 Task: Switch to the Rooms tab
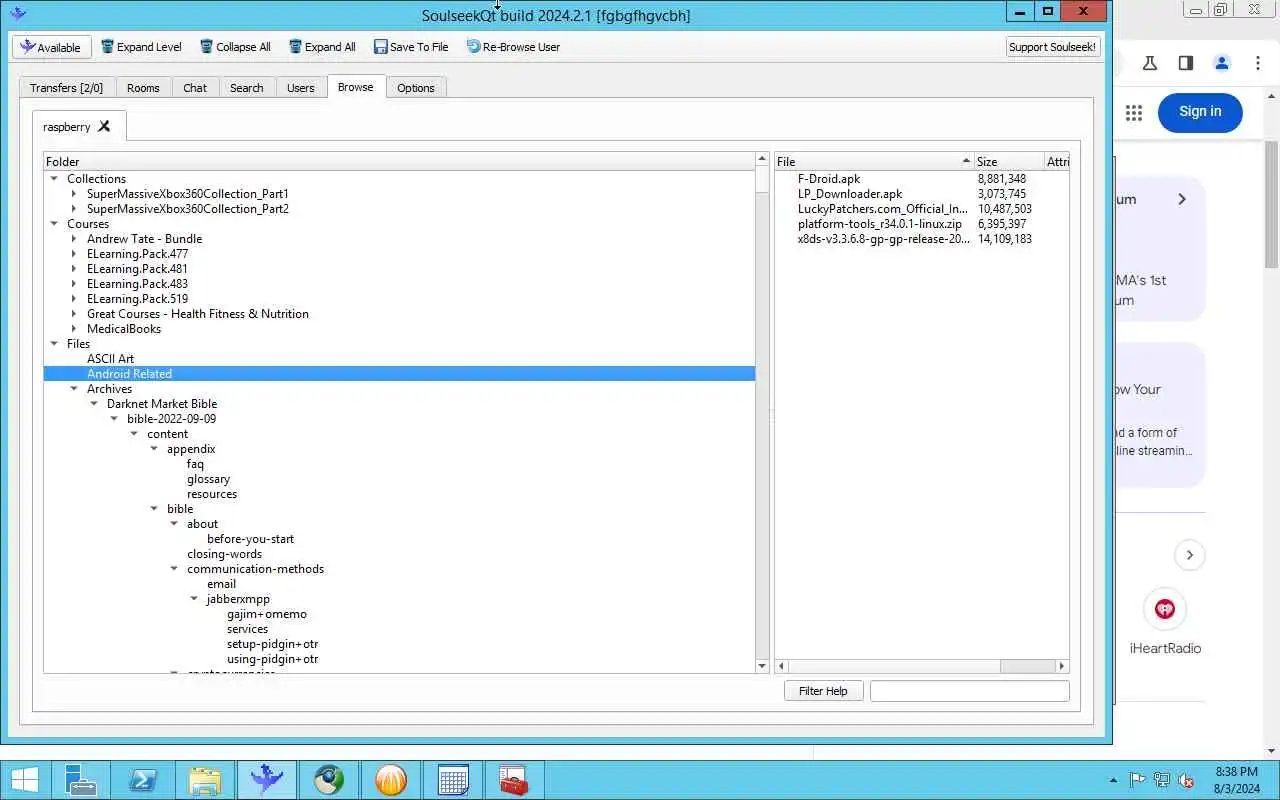click(x=143, y=88)
